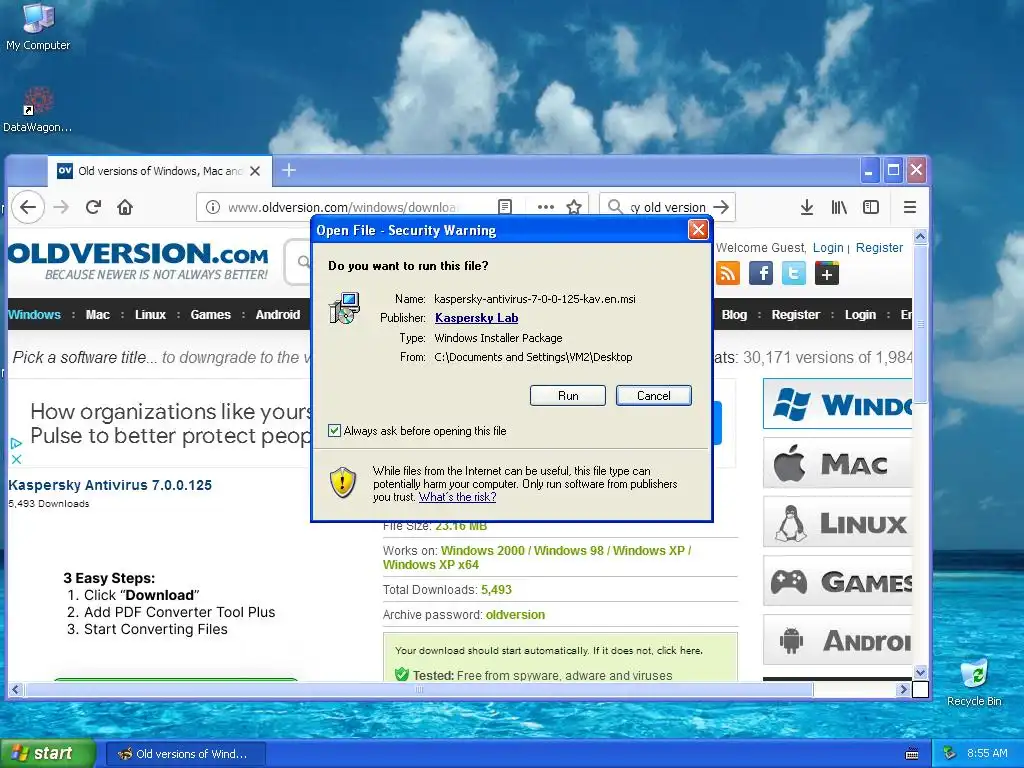Click the horizontal scrollbar left arrow
The height and width of the screenshot is (768, 1024).
(15, 689)
